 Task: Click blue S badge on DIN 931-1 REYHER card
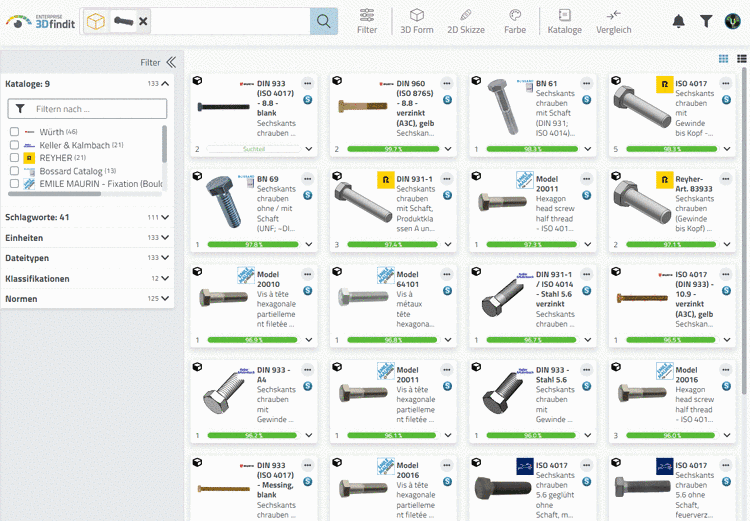point(447,195)
